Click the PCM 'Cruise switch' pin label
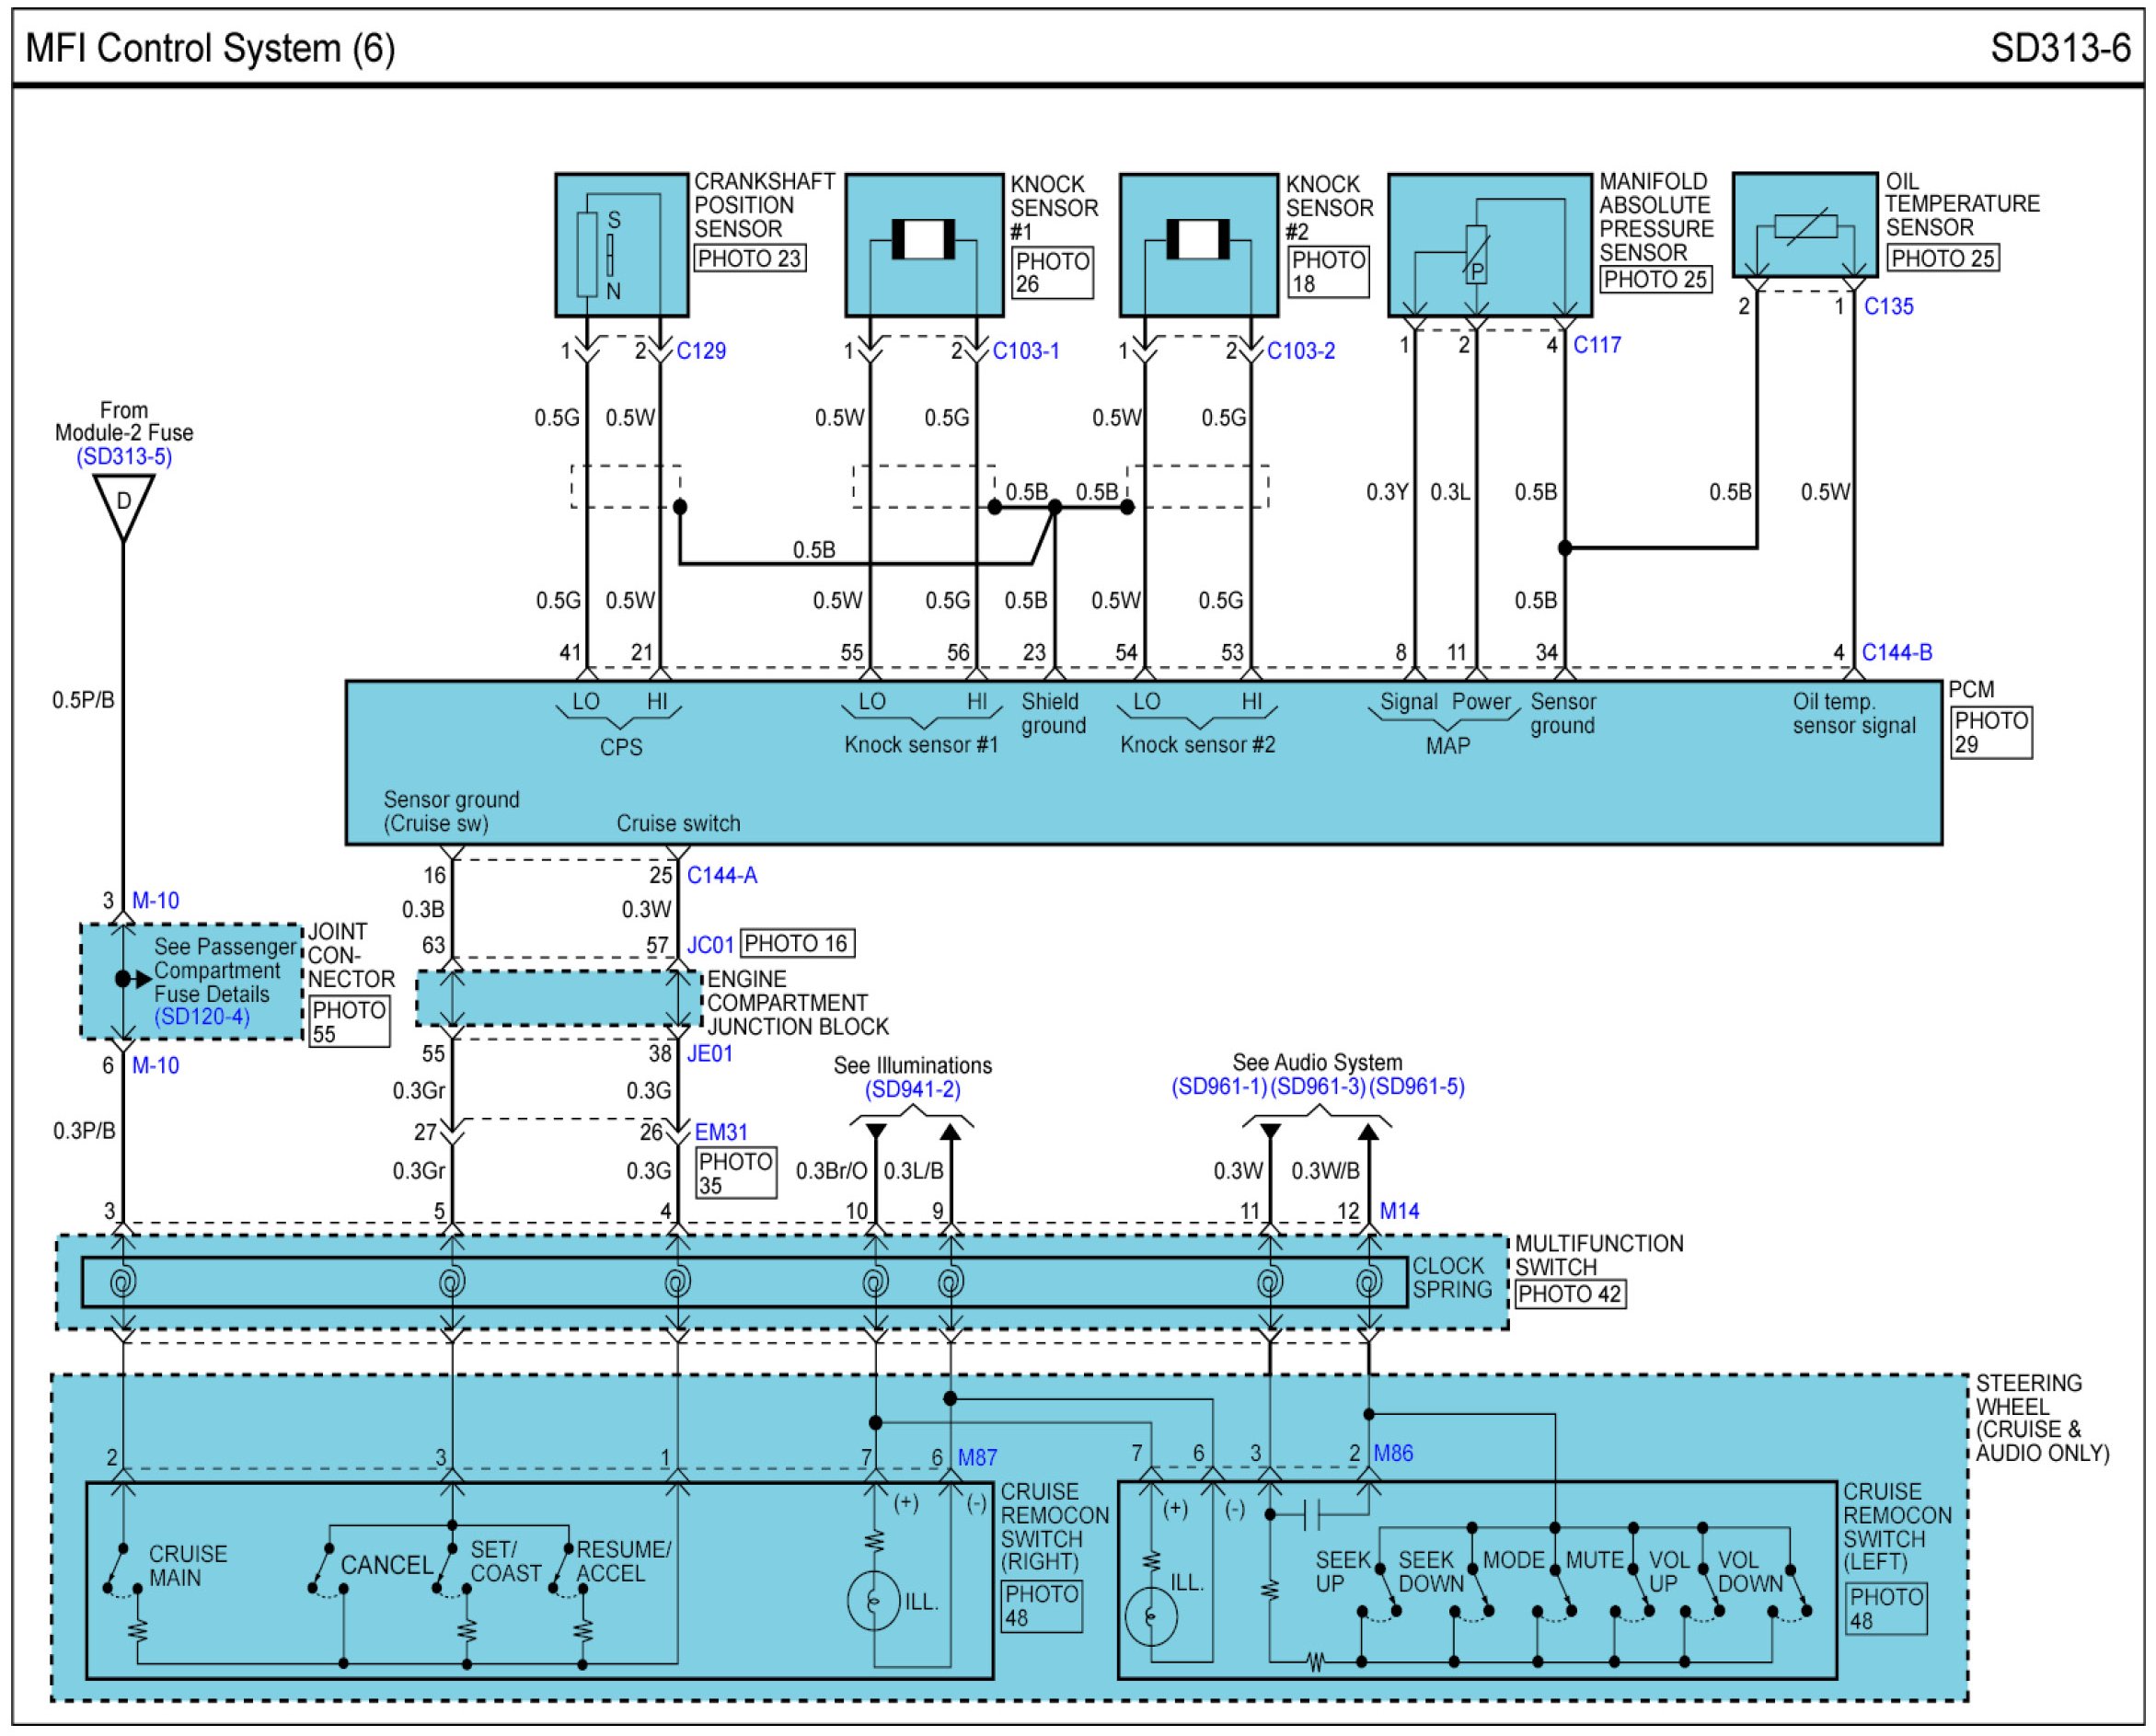 pyautogui.click(x=678, y=823)
